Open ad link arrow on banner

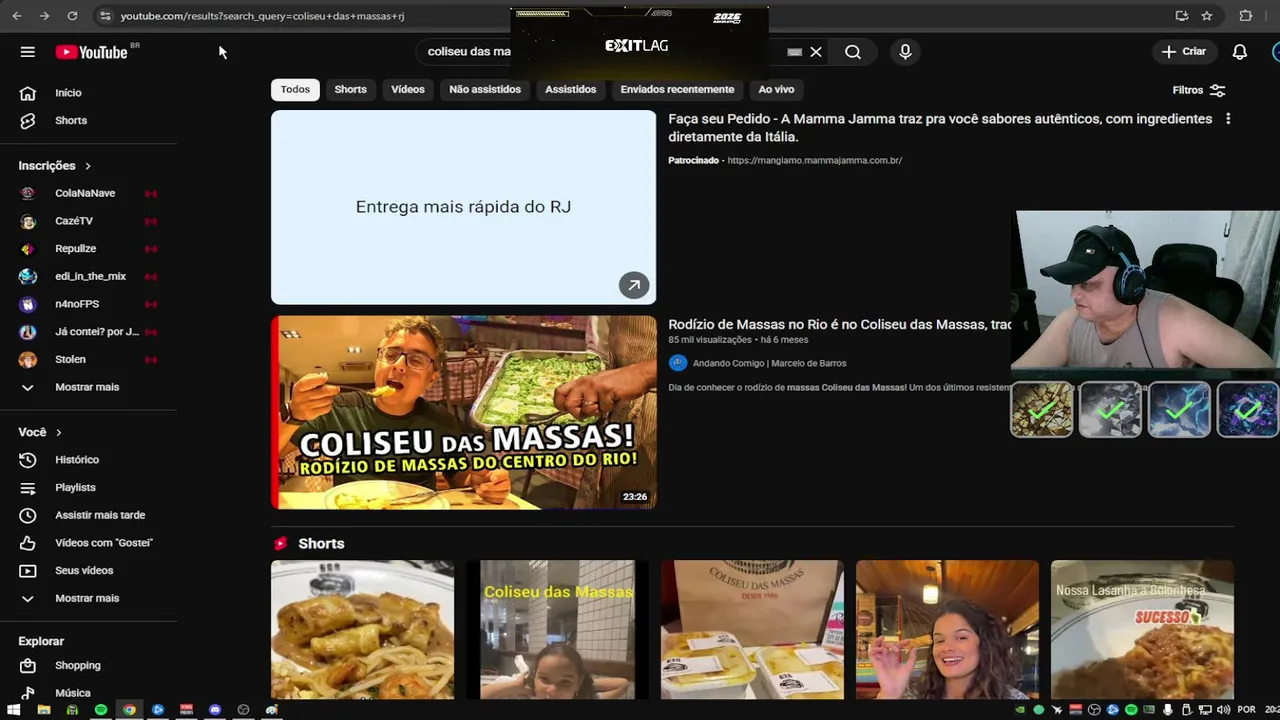point(634,285)
